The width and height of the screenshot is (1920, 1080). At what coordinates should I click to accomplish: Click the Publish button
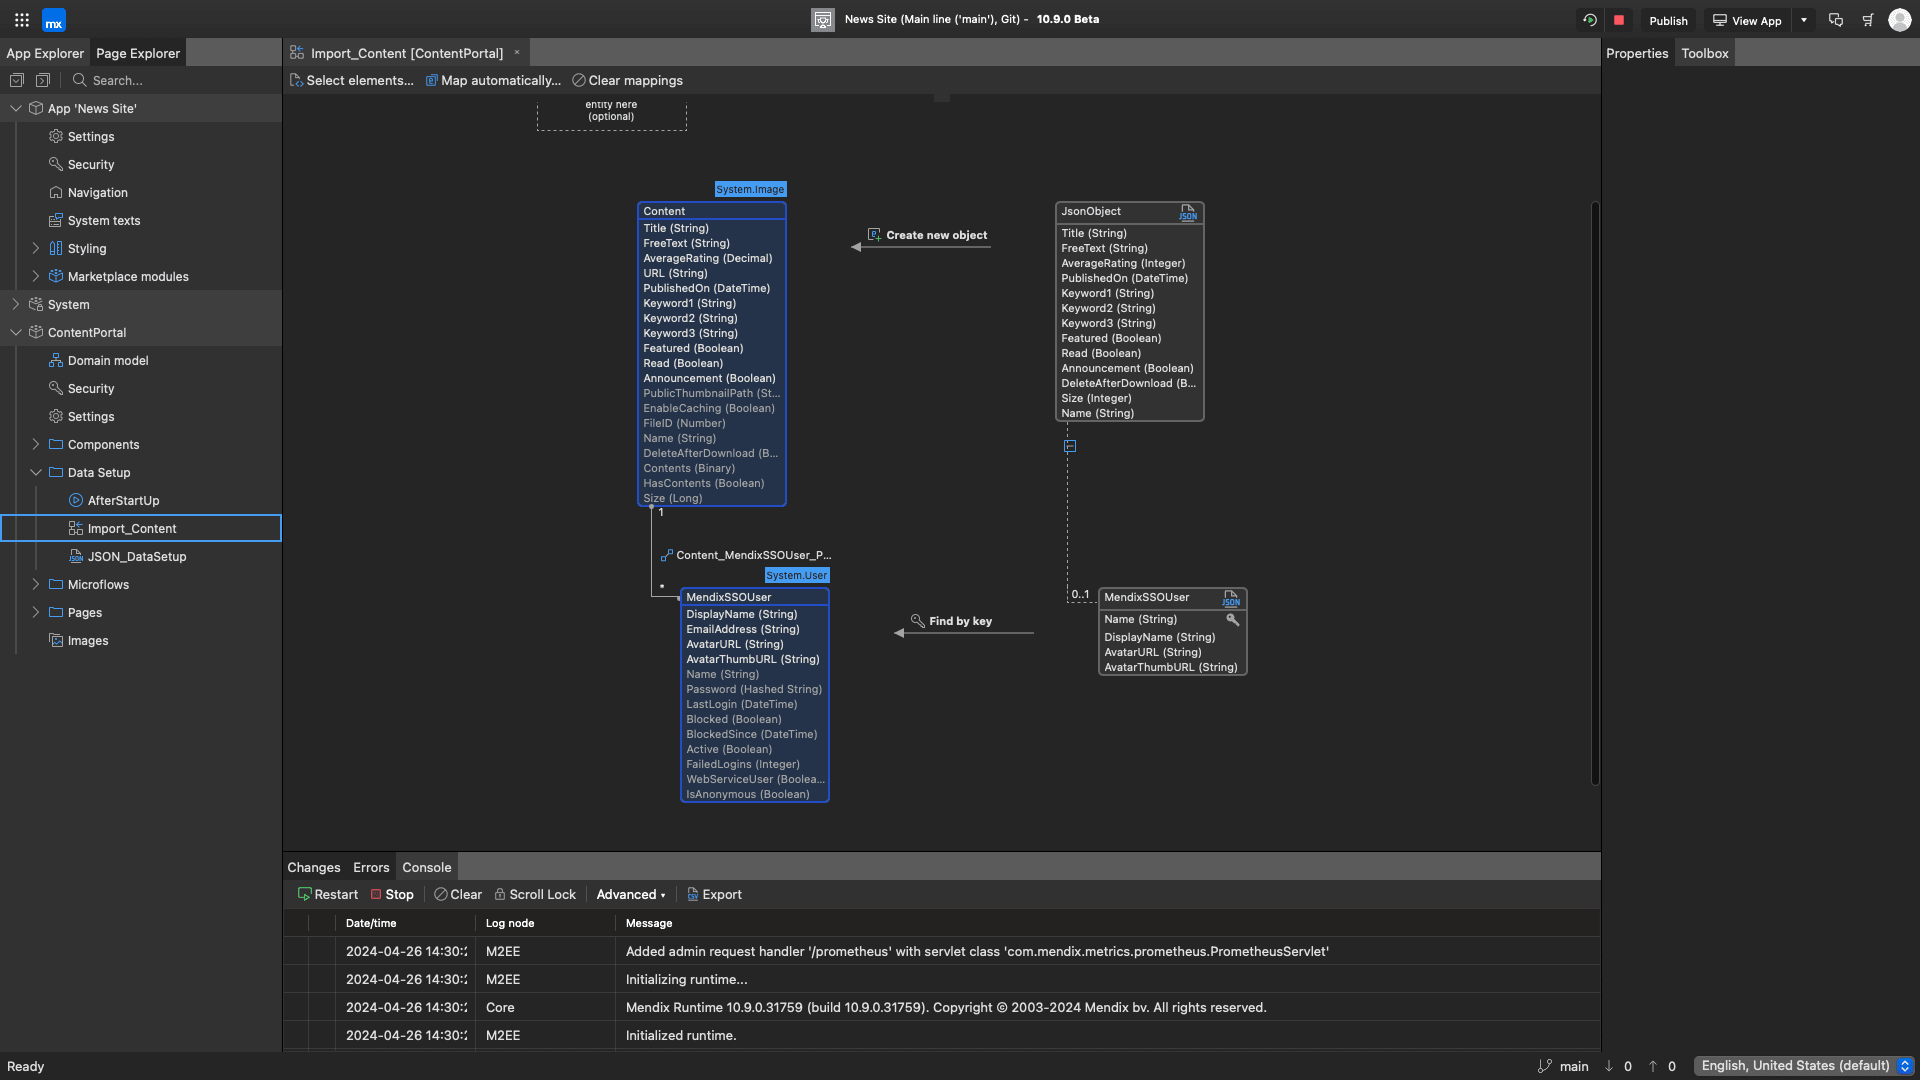click(x=1668, y=20)
